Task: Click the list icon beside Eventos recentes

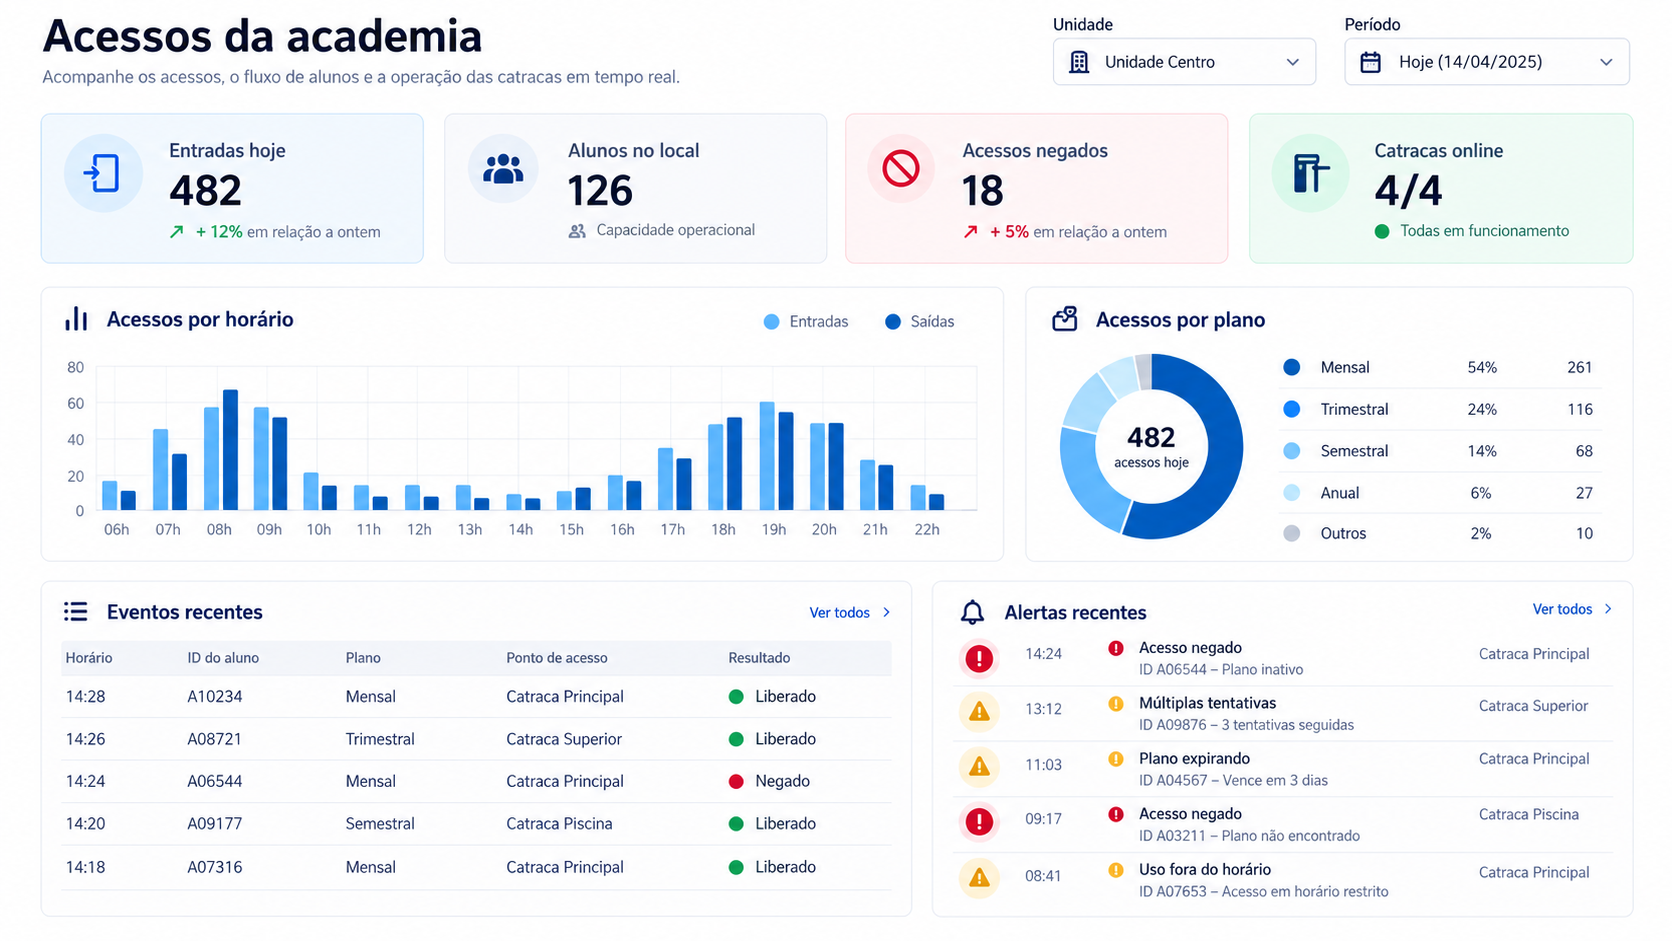Action: 76,611
